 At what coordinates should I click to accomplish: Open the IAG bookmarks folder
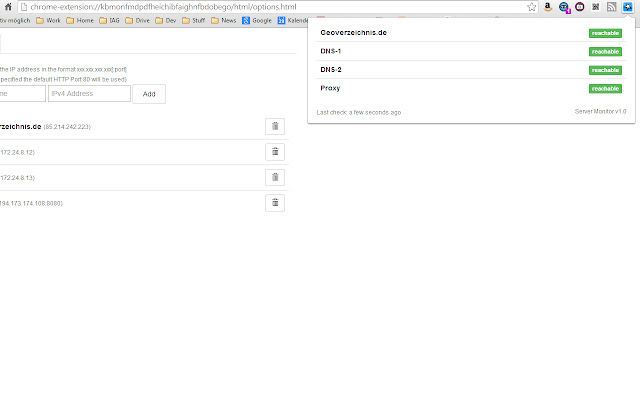tap(109, 20)
